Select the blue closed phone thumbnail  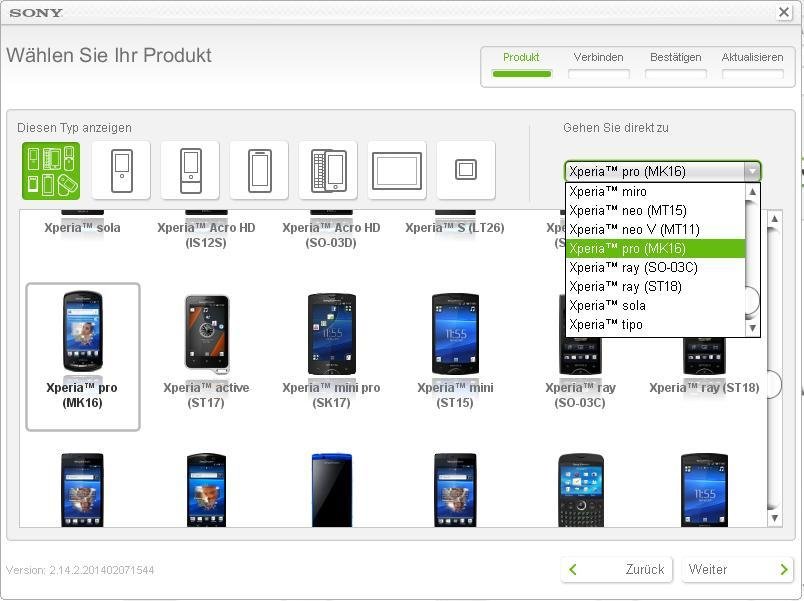coord(332,490)
